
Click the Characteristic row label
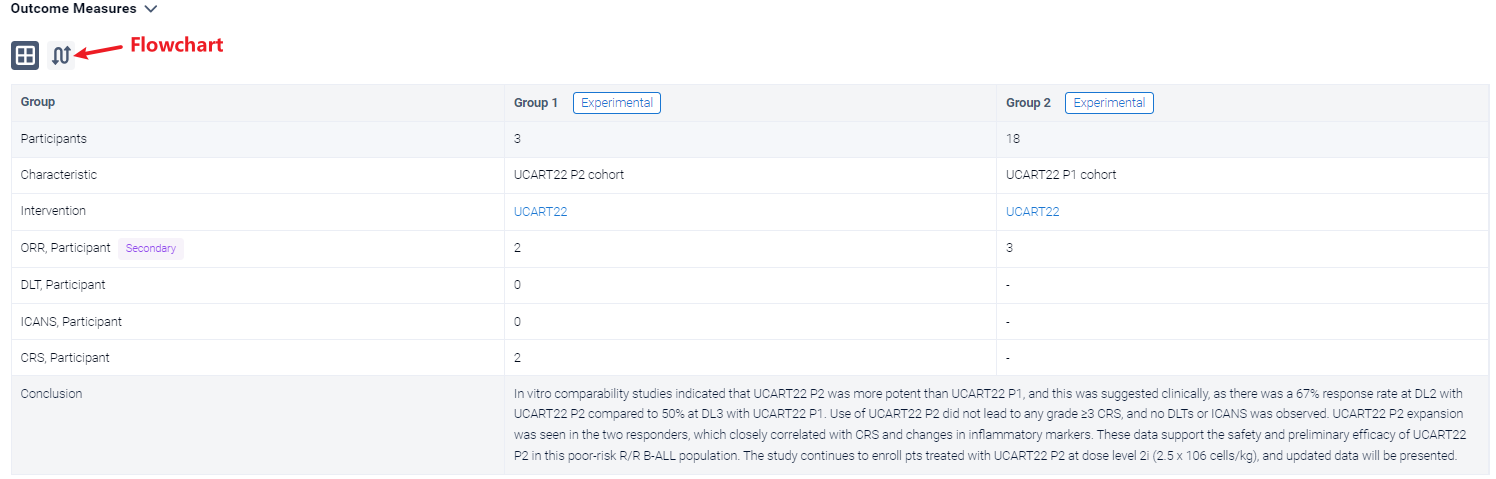tap(59, 175)
